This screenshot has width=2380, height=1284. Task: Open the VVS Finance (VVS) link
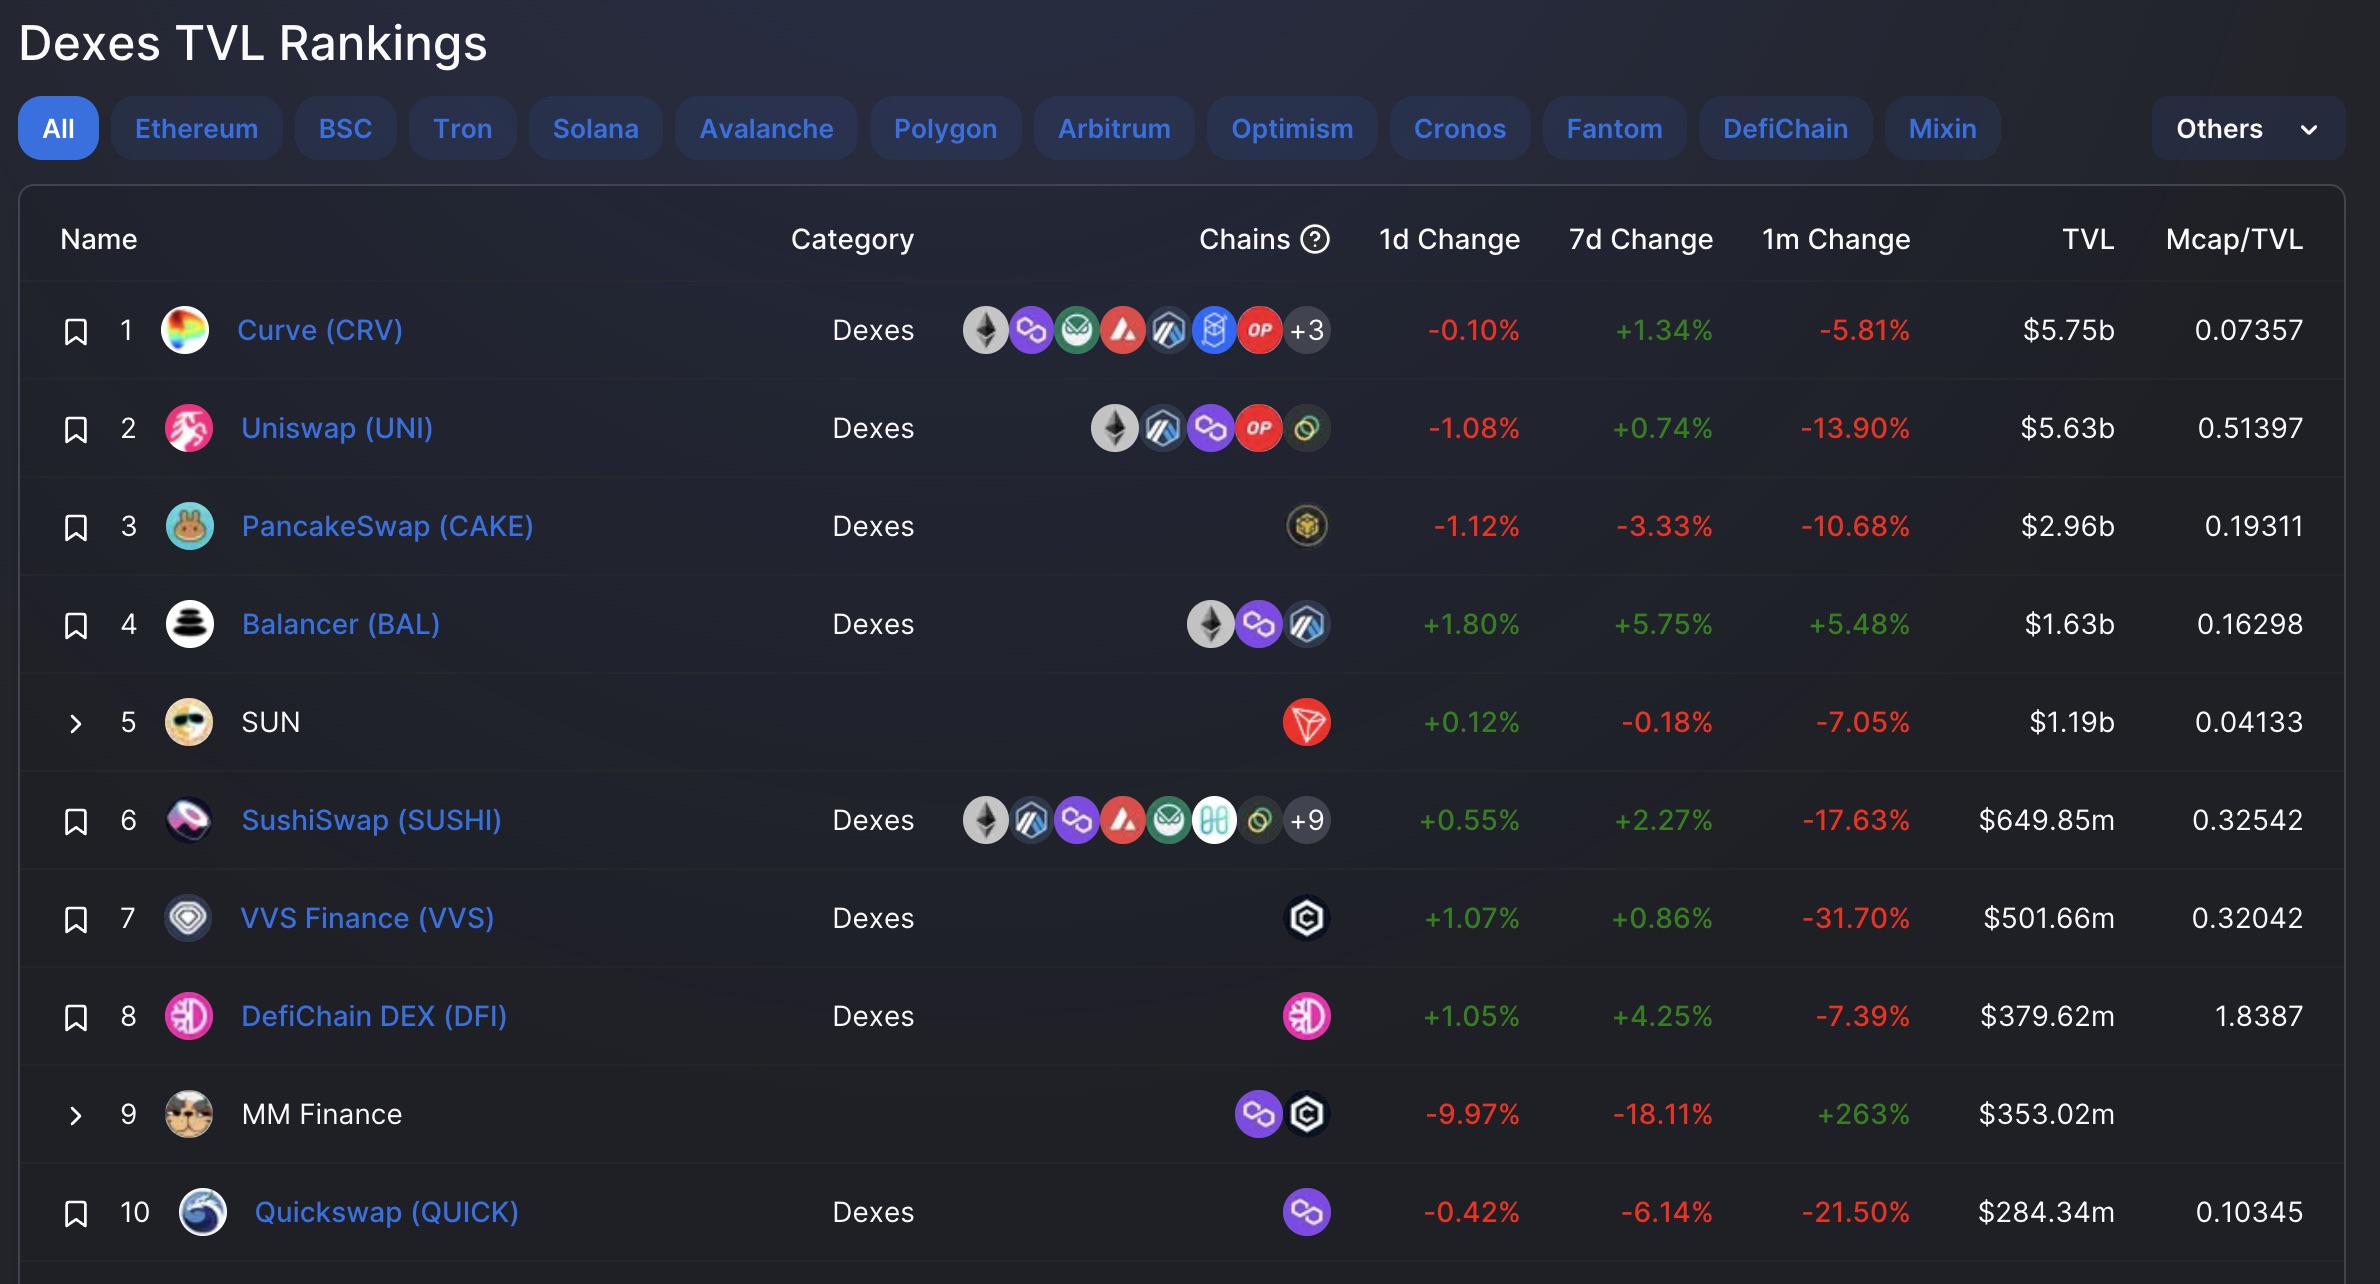[x=367, y=918]
